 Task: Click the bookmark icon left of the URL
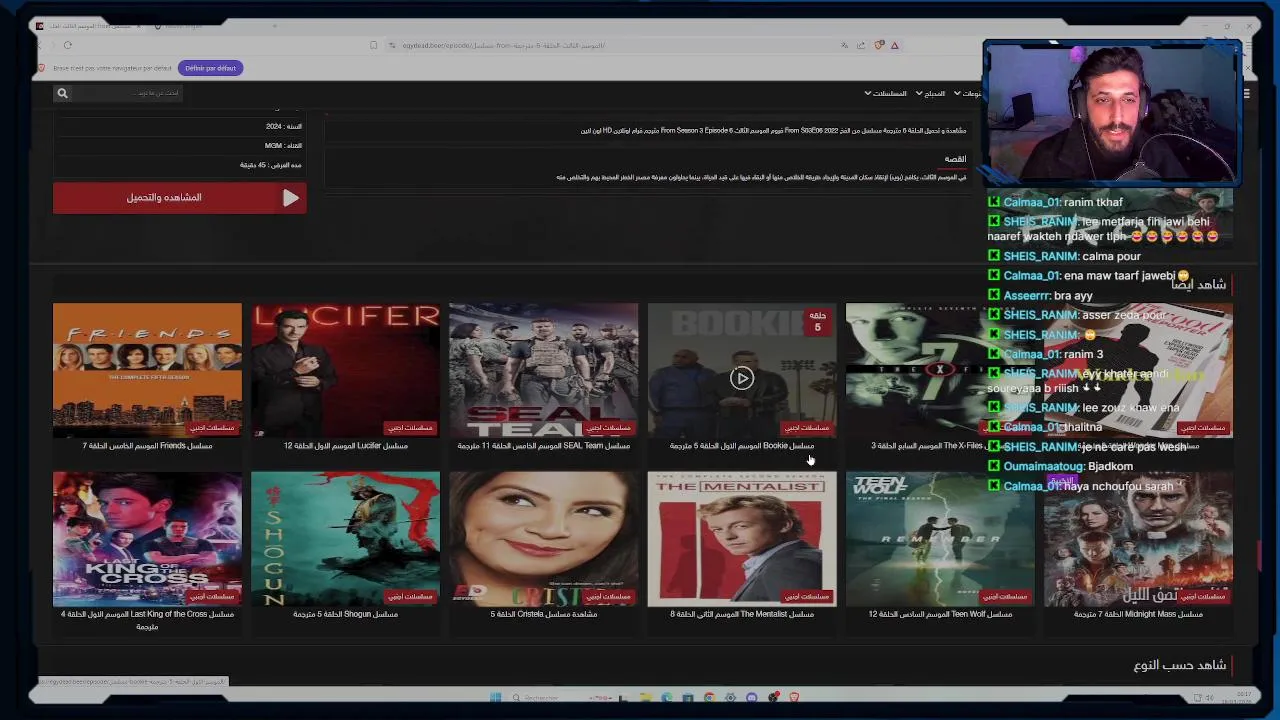(374, 45)
